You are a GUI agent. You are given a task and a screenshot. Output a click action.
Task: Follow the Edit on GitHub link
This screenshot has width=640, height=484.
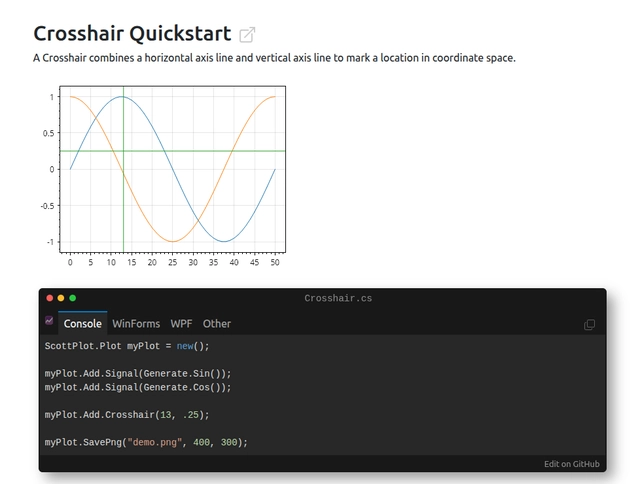click(x=572, y=464)
